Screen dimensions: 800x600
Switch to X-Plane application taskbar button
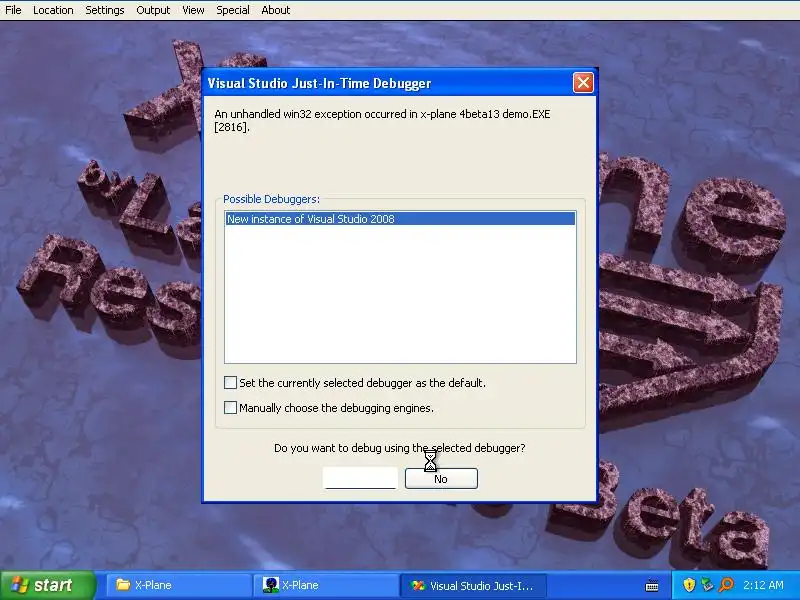326,585
